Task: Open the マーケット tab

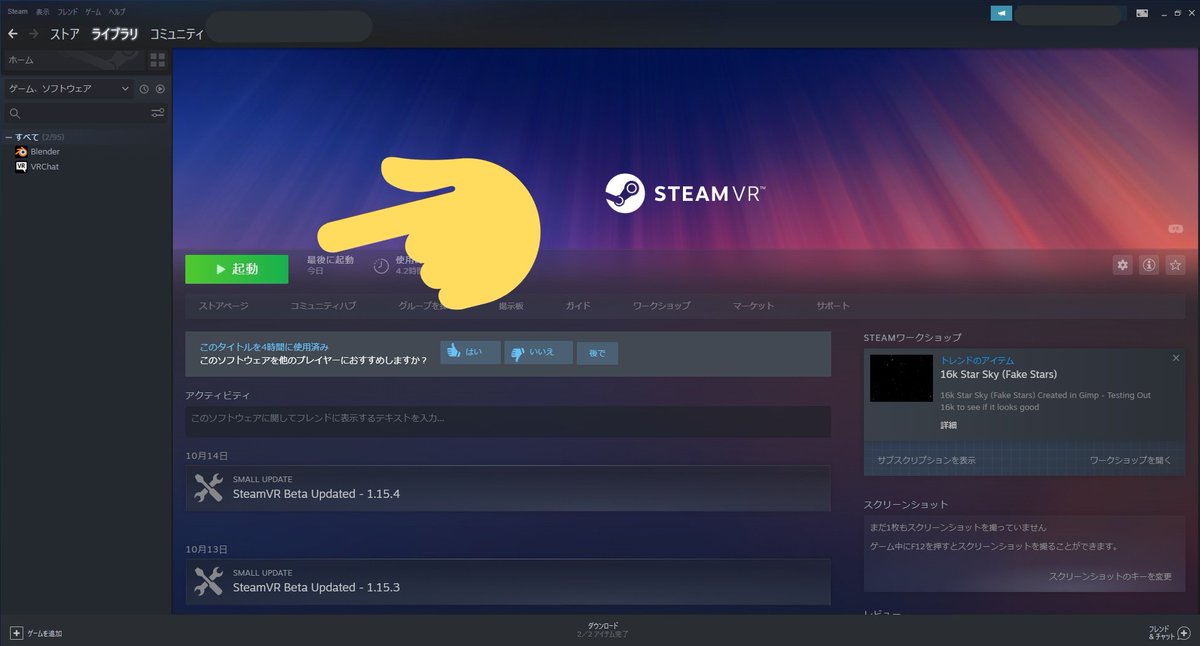Action: click(753, 306)
